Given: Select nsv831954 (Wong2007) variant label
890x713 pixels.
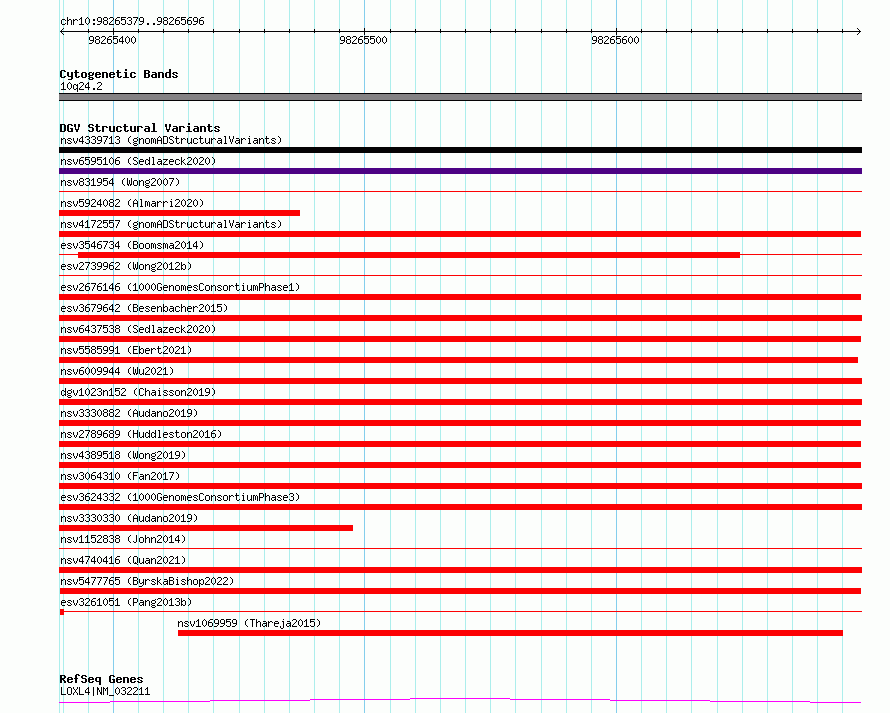Looking at the screenshot, I should [x=120, y=182].
